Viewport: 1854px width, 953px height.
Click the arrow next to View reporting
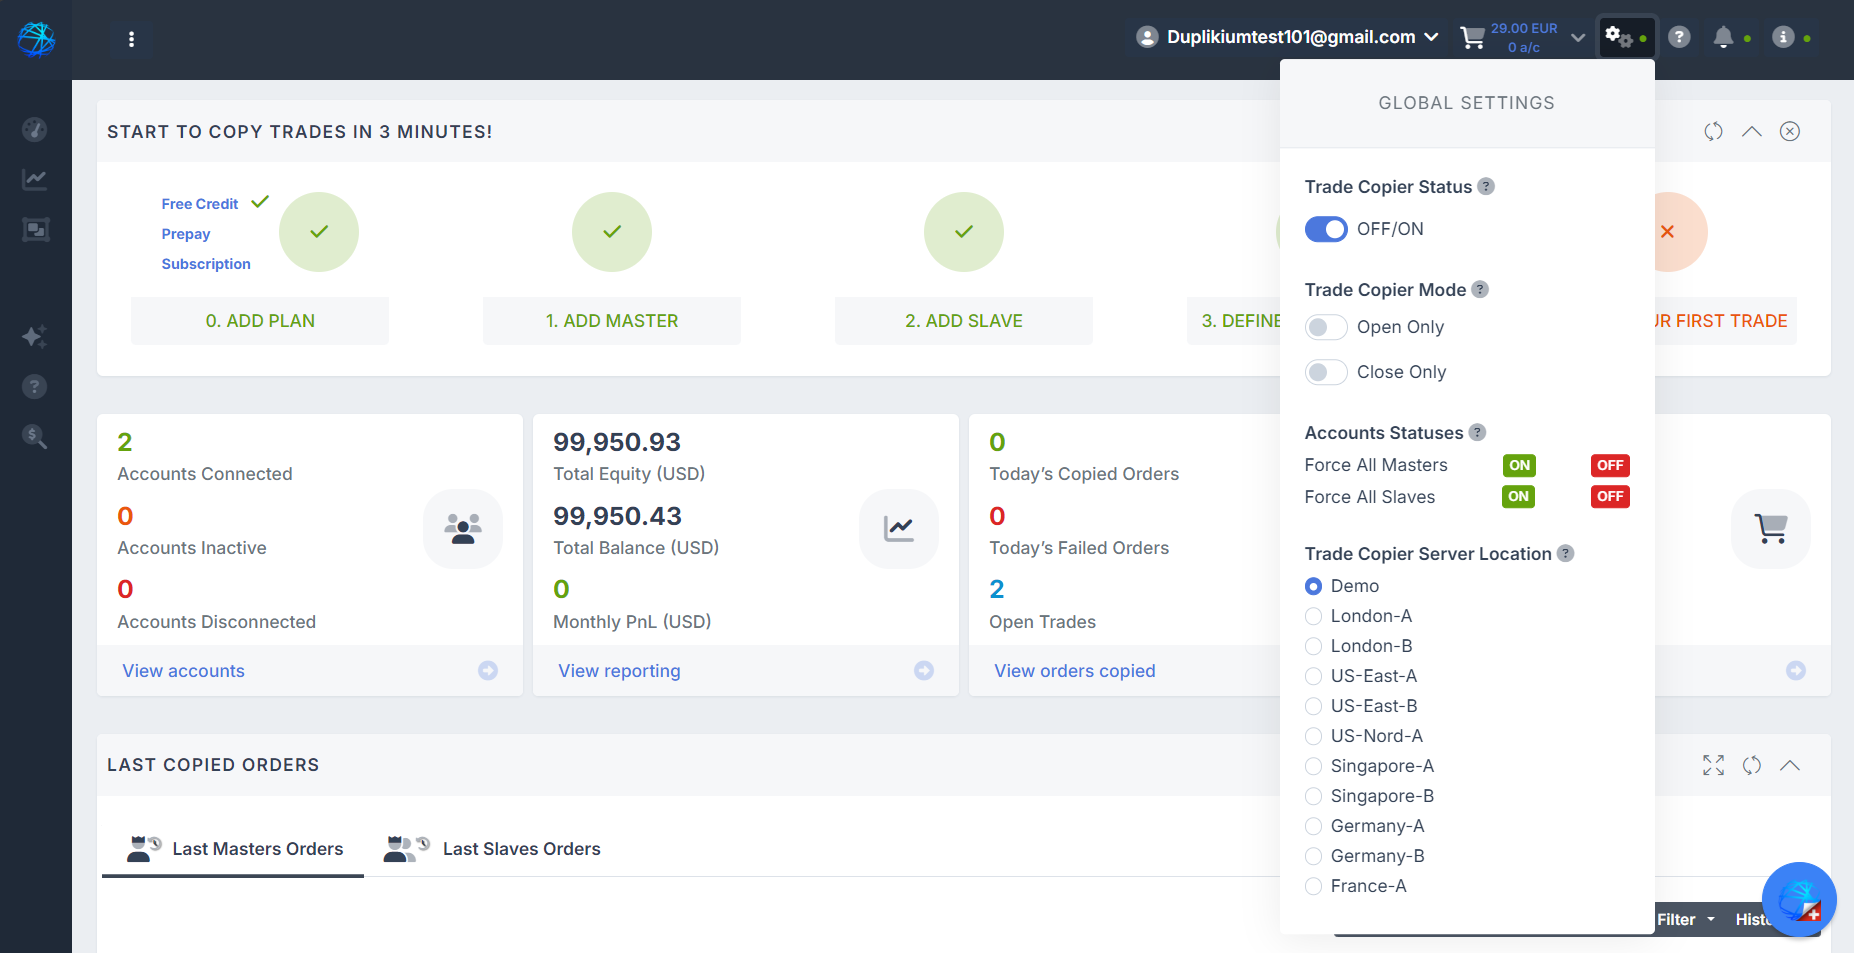924,671
